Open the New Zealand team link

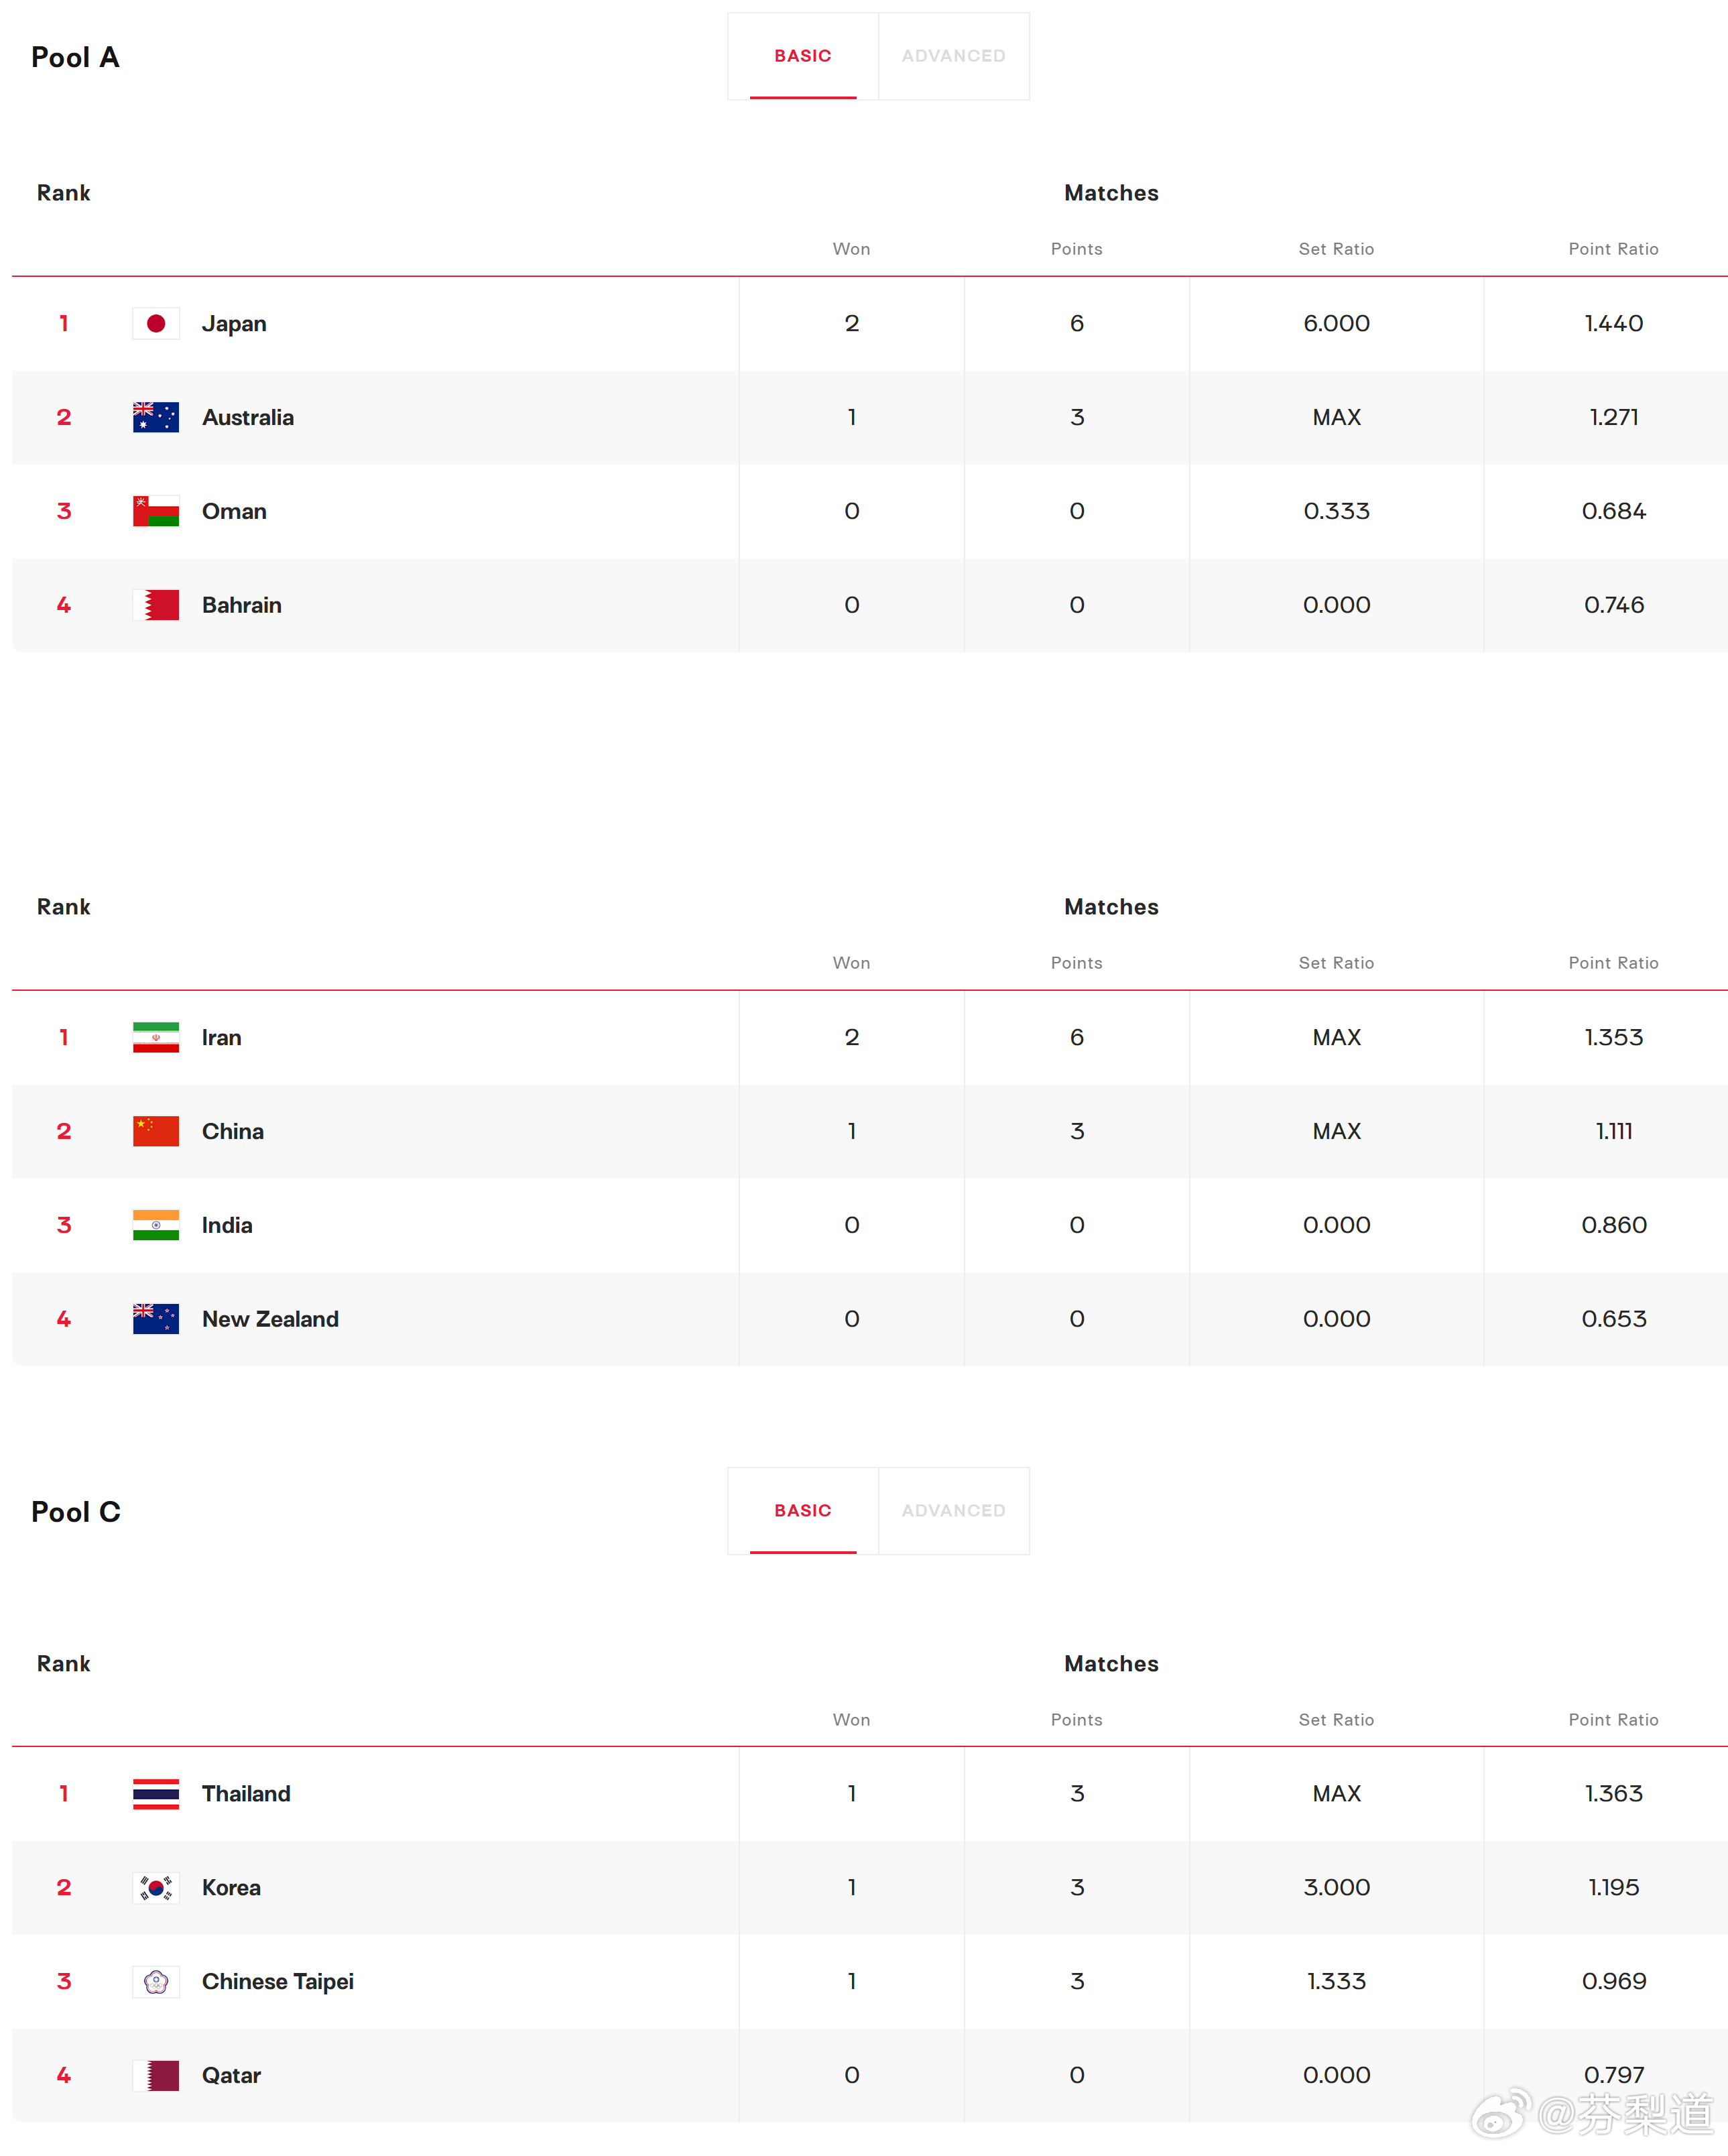[x=270, y=1319]
